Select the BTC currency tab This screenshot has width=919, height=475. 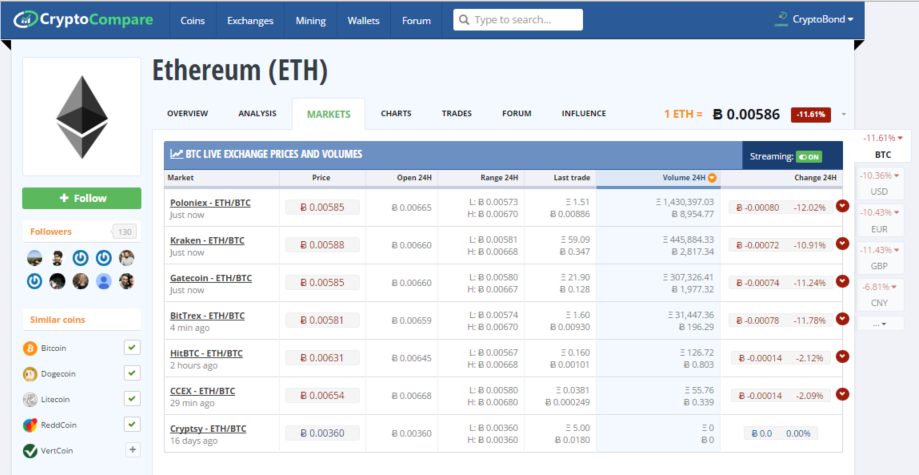click(883, 147)
